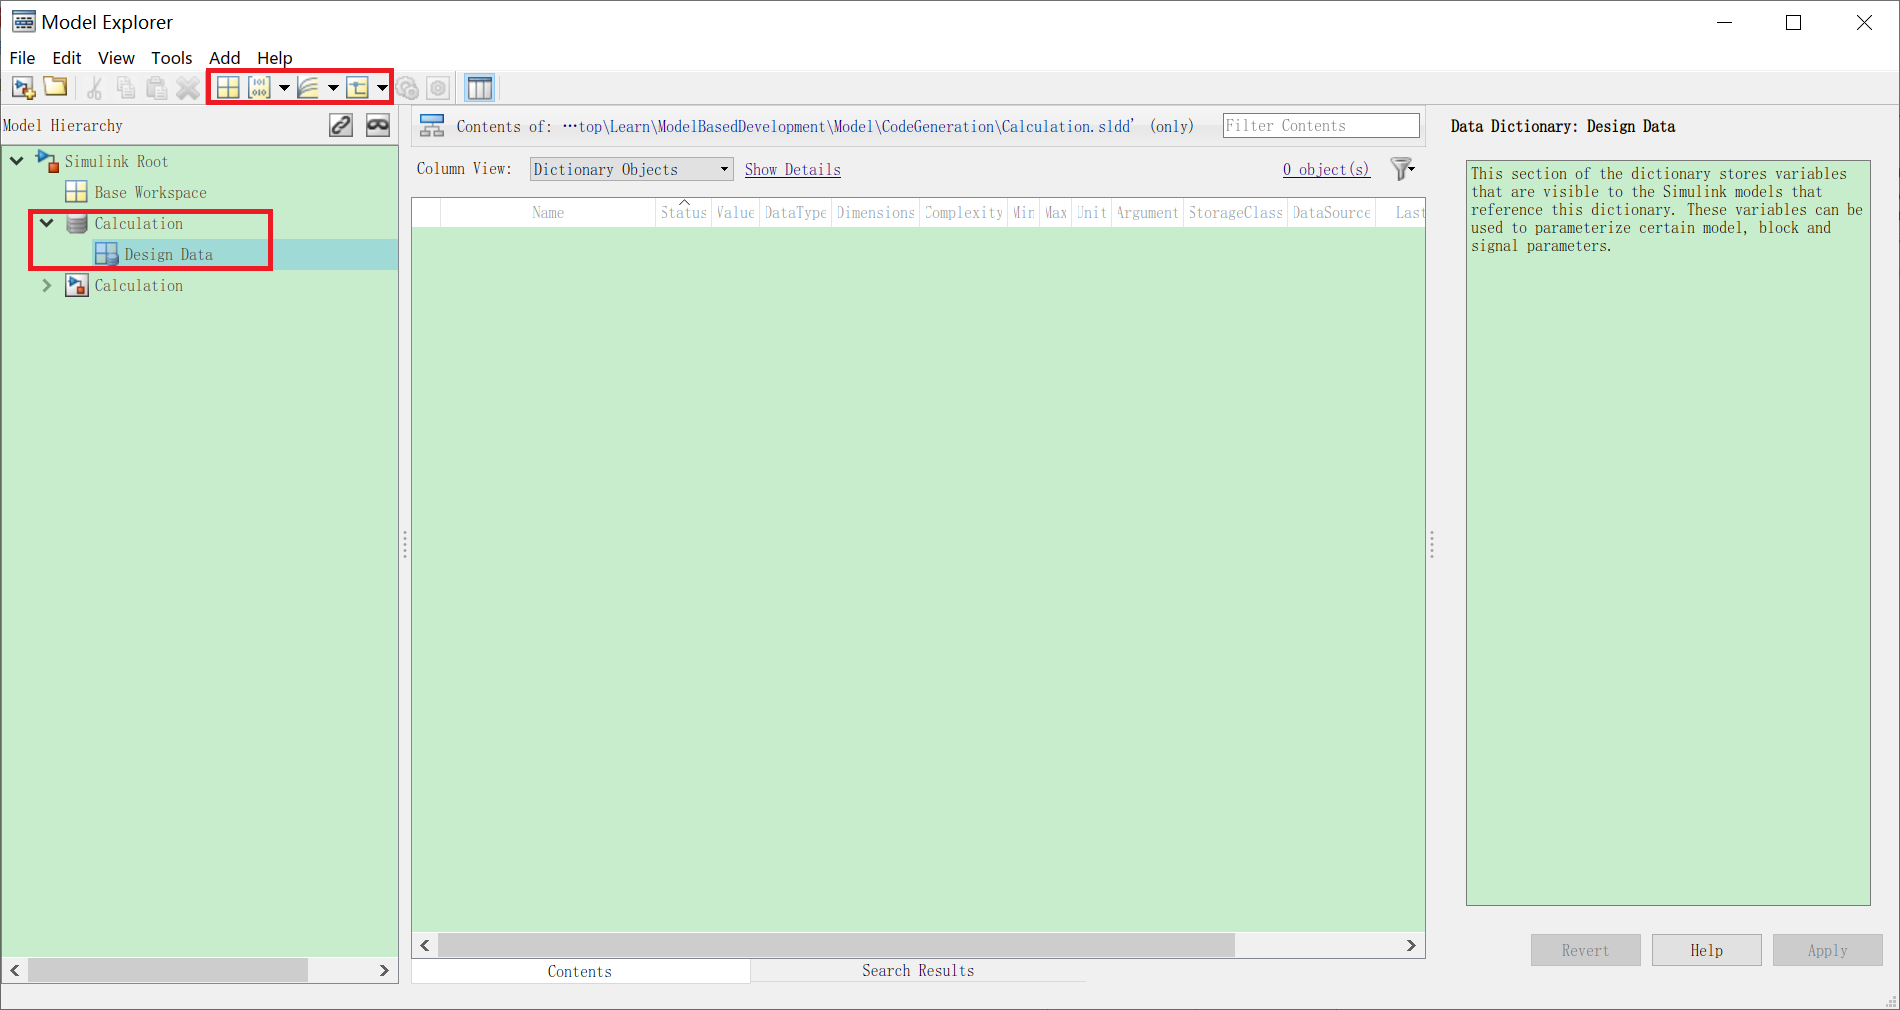
Task: Sort by the DataType column header
Action: [x=796, y=212]
